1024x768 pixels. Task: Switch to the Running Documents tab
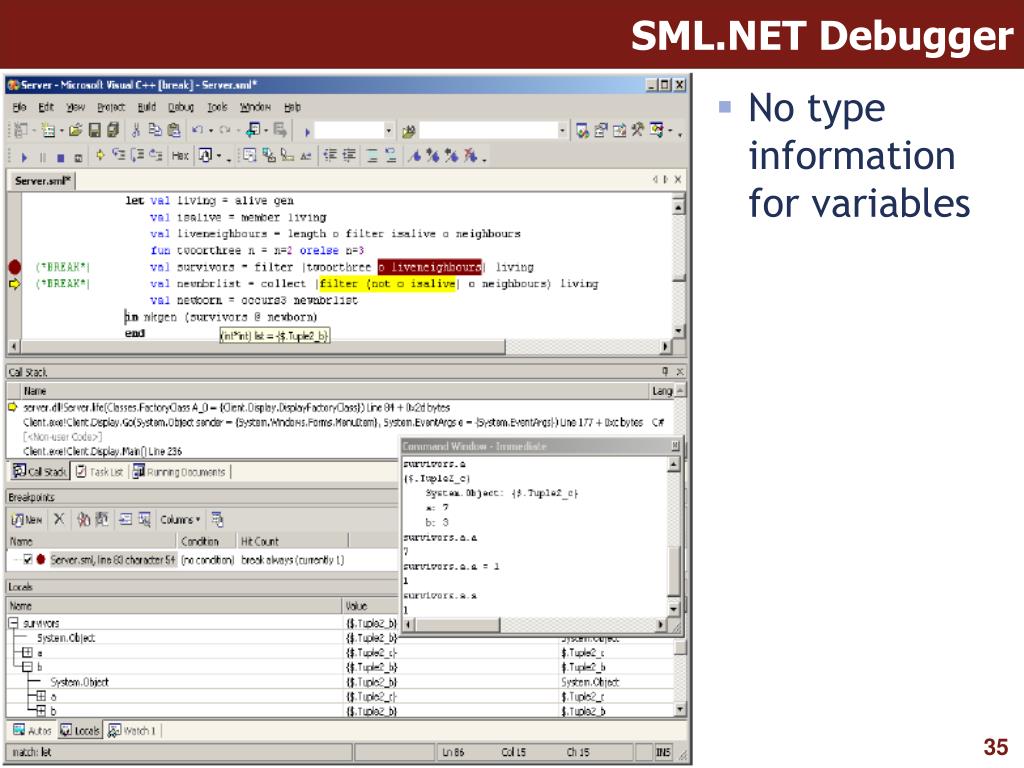(x=180, y=472)
